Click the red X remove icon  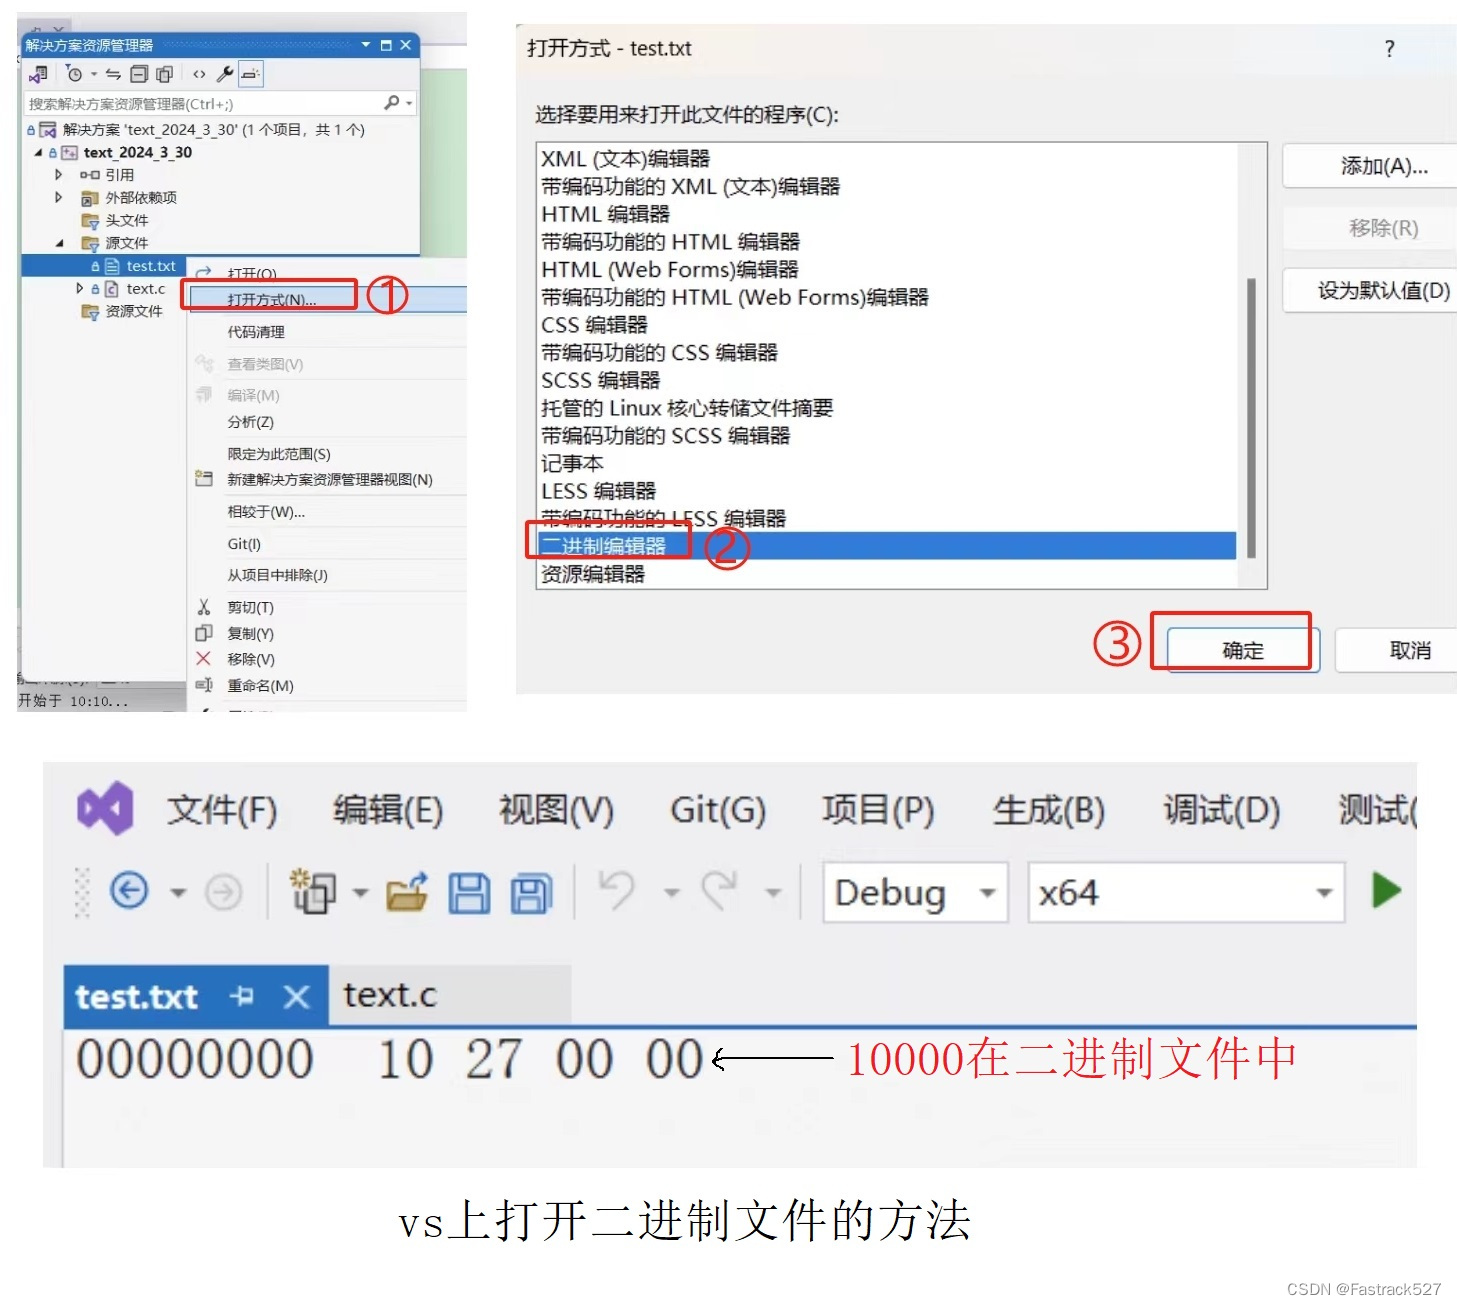[x=203, y=658]
